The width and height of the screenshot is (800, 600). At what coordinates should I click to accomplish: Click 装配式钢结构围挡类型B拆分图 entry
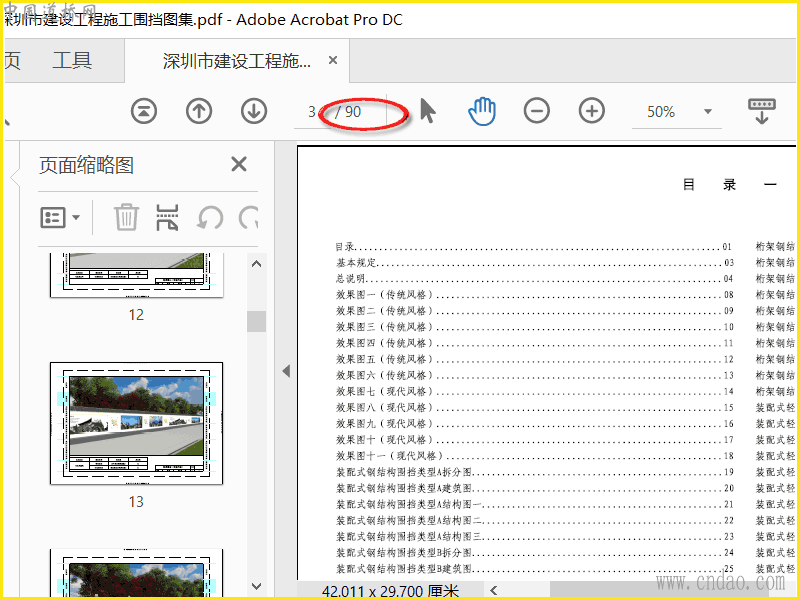click(x=534, y=553)
